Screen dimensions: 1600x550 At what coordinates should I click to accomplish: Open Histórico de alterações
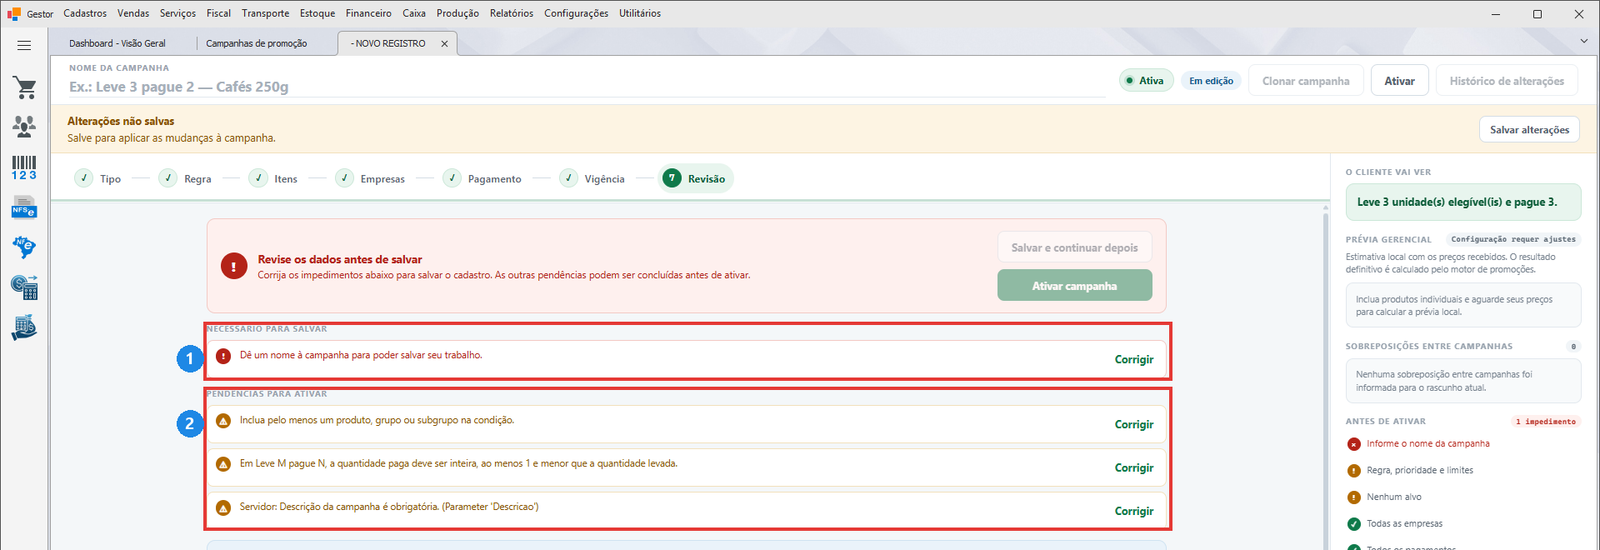1507,81
